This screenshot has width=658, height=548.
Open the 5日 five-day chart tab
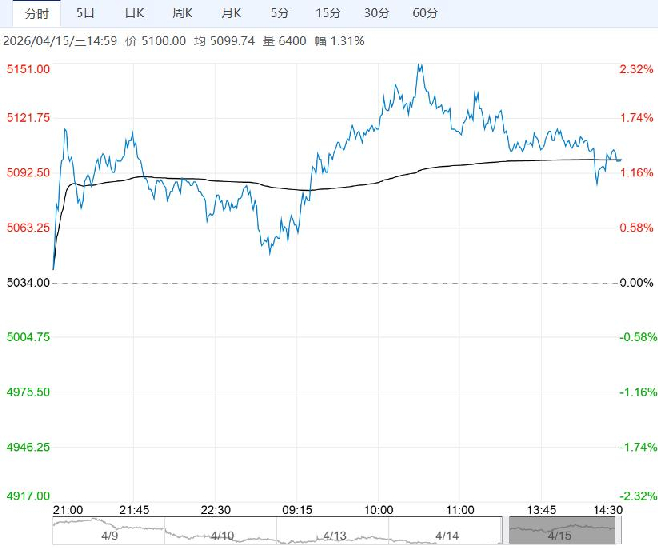click(87, 13)
